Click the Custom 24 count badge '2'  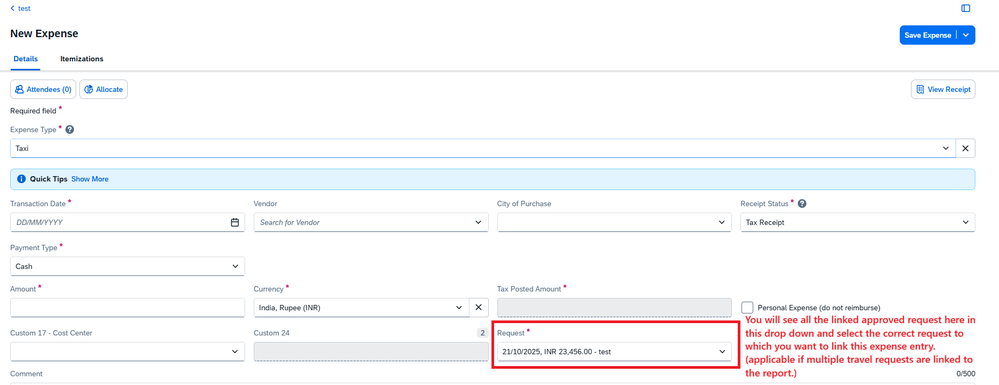[482, 333]
